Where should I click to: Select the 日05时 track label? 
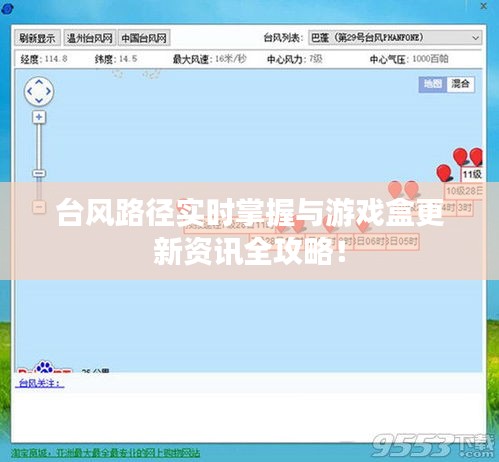tap(402, 241)
